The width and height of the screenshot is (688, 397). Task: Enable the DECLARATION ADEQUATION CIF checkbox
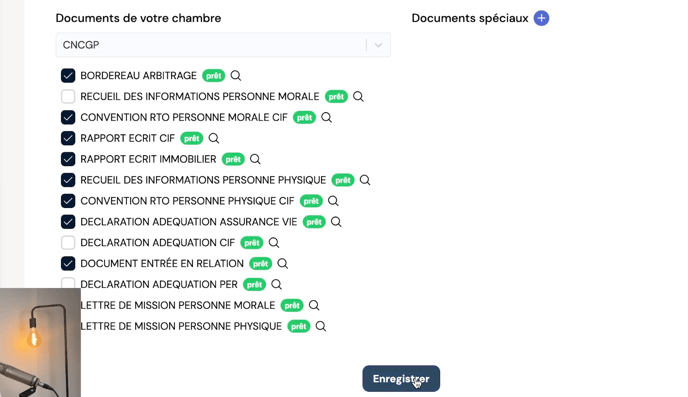[68, 243]
